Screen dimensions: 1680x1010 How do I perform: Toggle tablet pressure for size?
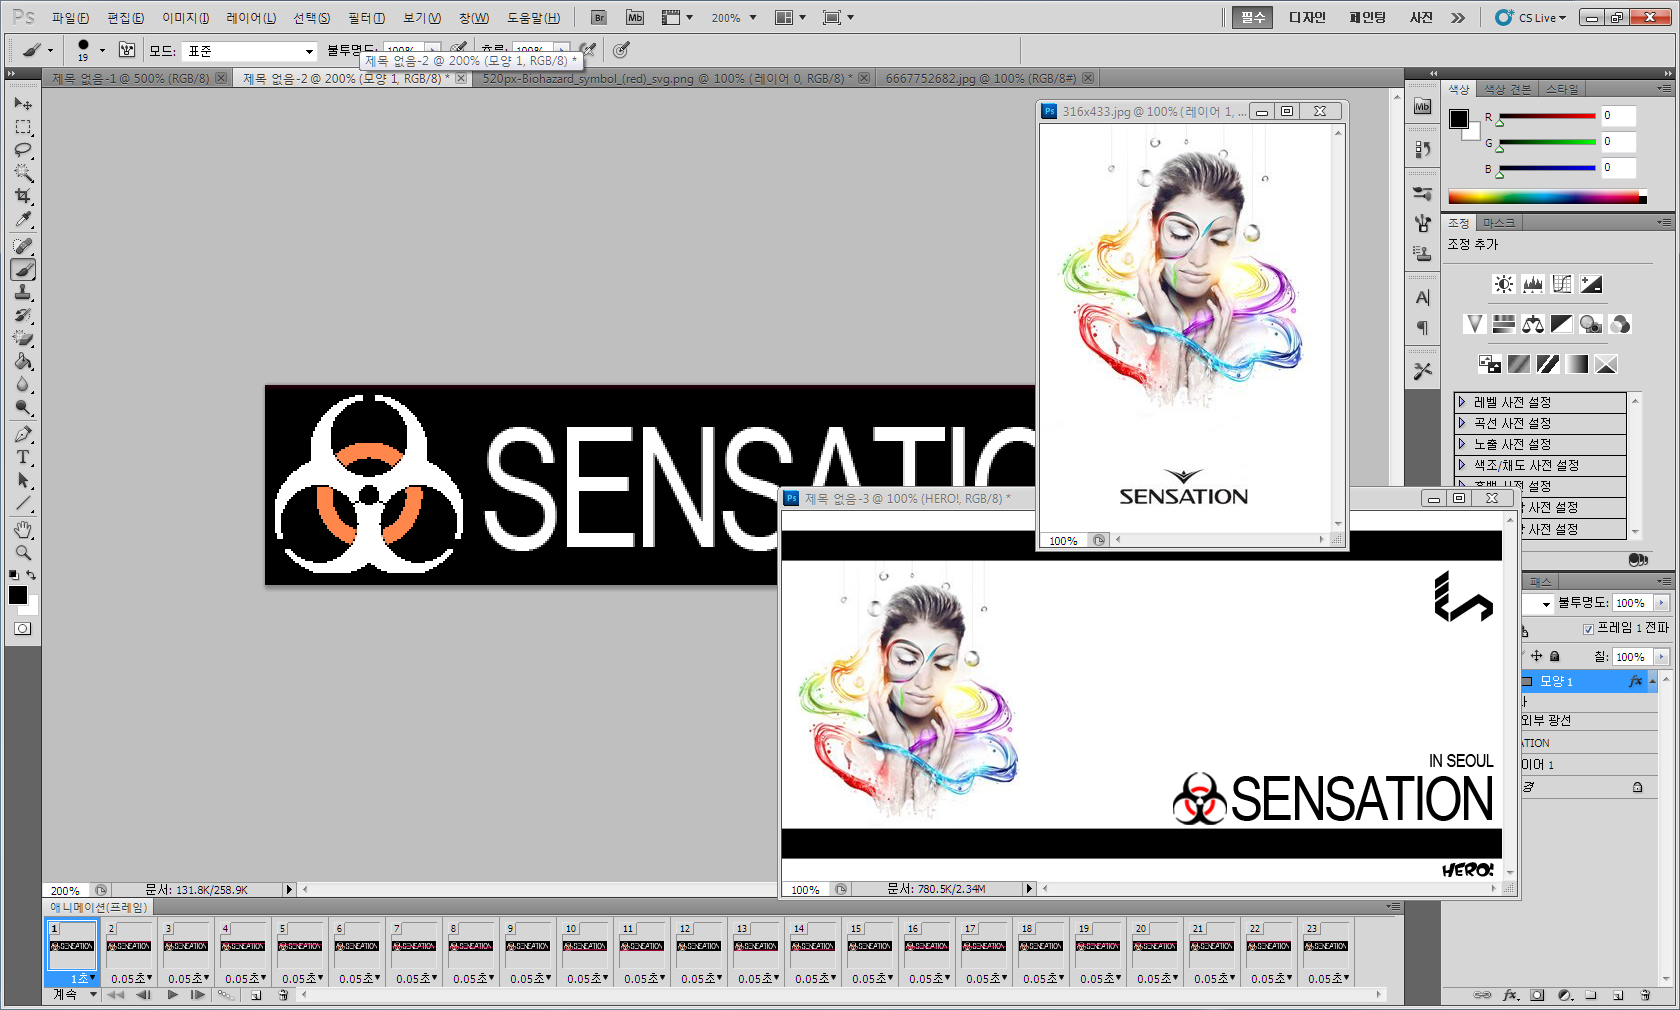(621, 50)
